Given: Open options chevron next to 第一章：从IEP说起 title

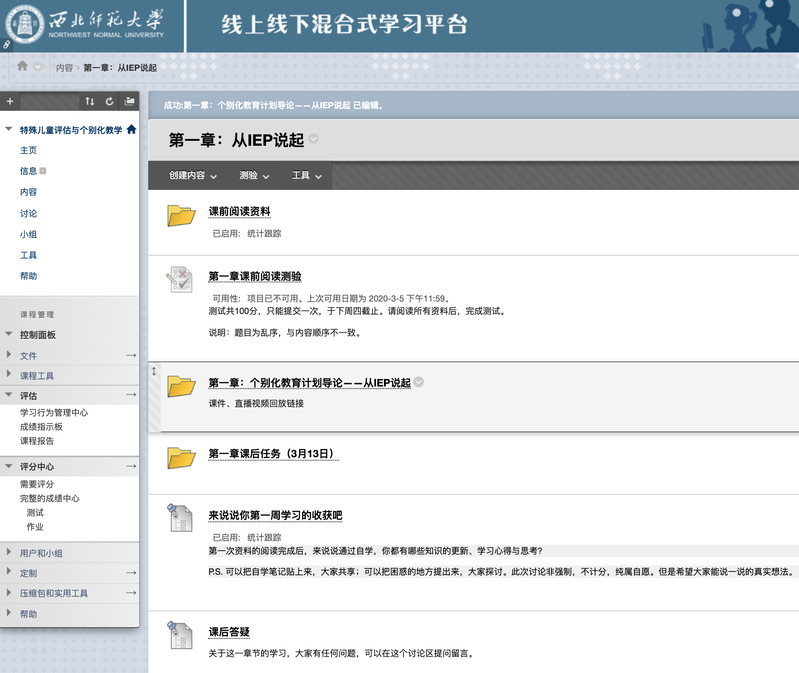Looking at the screenshot, I should [314, 139].
